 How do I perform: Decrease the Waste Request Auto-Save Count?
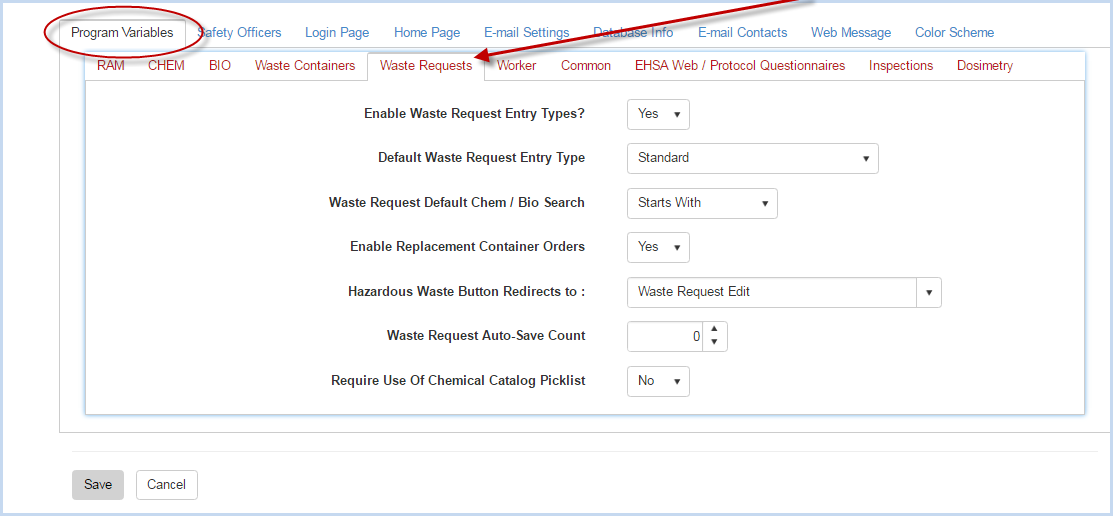tap(714, 343)
